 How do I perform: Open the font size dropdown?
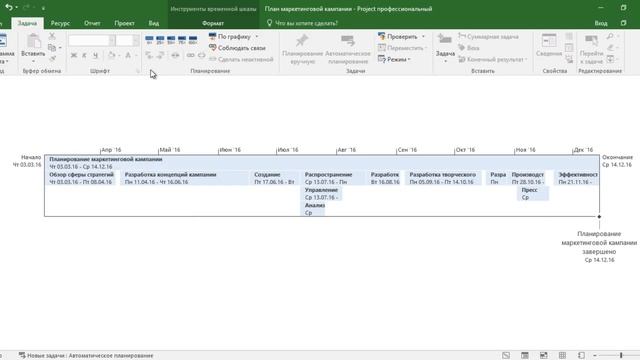point(136,40)
